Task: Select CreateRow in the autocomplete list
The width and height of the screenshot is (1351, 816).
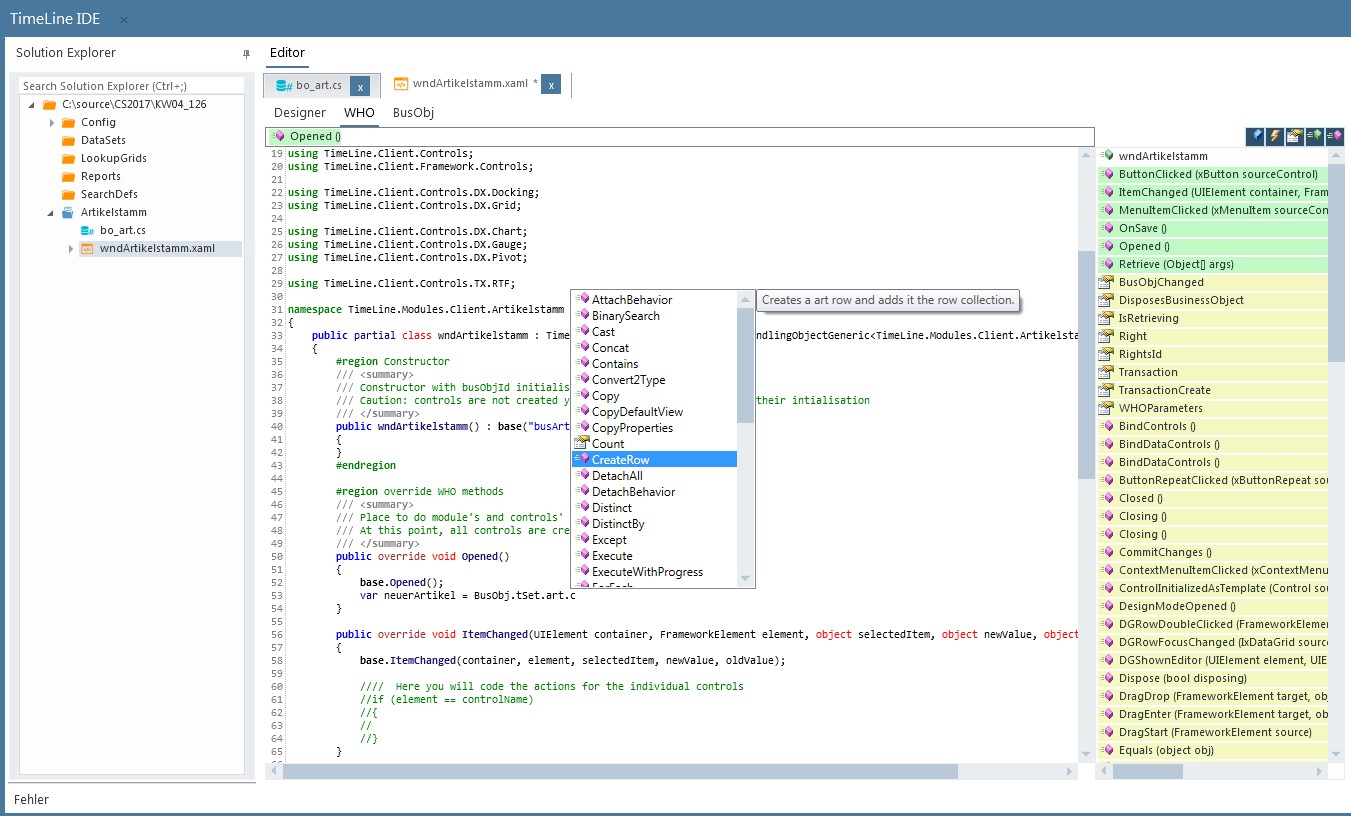Action: pyautogui.click(x=654, y=459)
